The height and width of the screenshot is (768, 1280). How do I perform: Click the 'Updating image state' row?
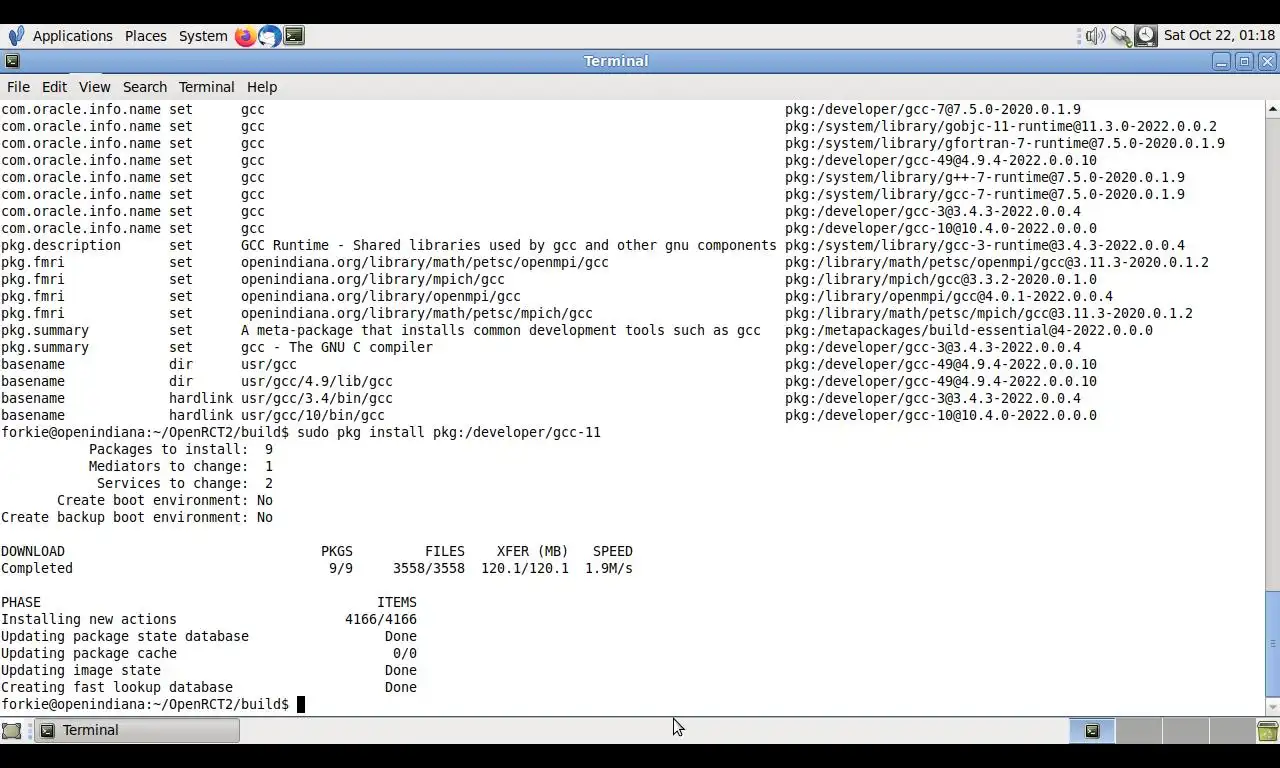click(x=209, y=670)
